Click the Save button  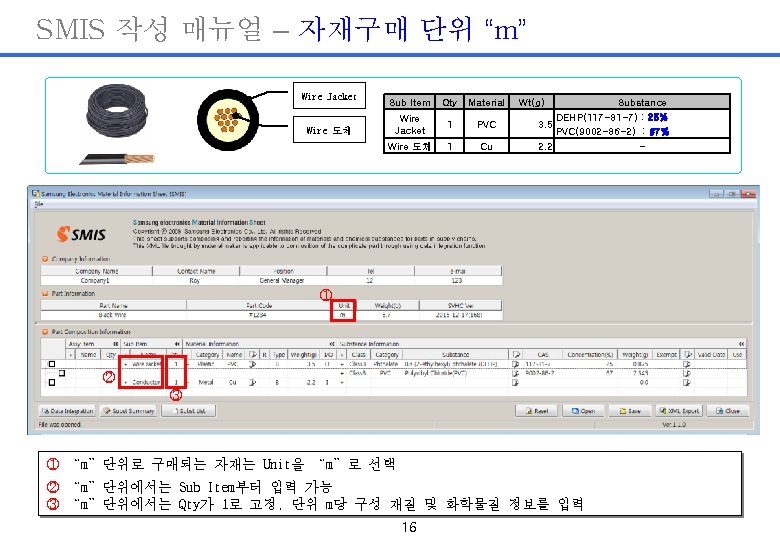[629, 411]
